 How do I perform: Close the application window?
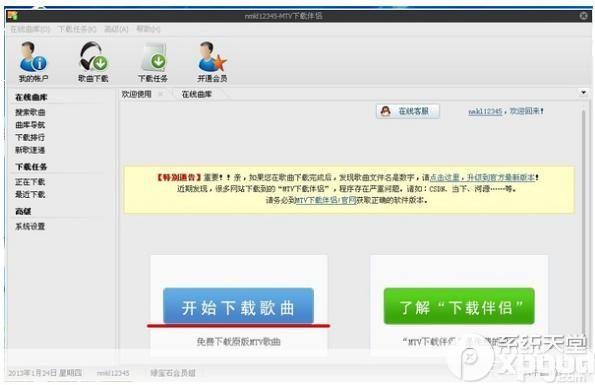coord(584,16)
